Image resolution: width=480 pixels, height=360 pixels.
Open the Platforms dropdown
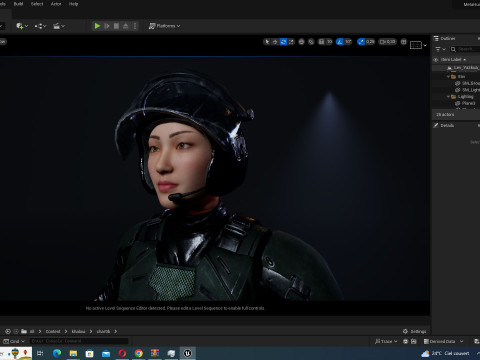164,26
